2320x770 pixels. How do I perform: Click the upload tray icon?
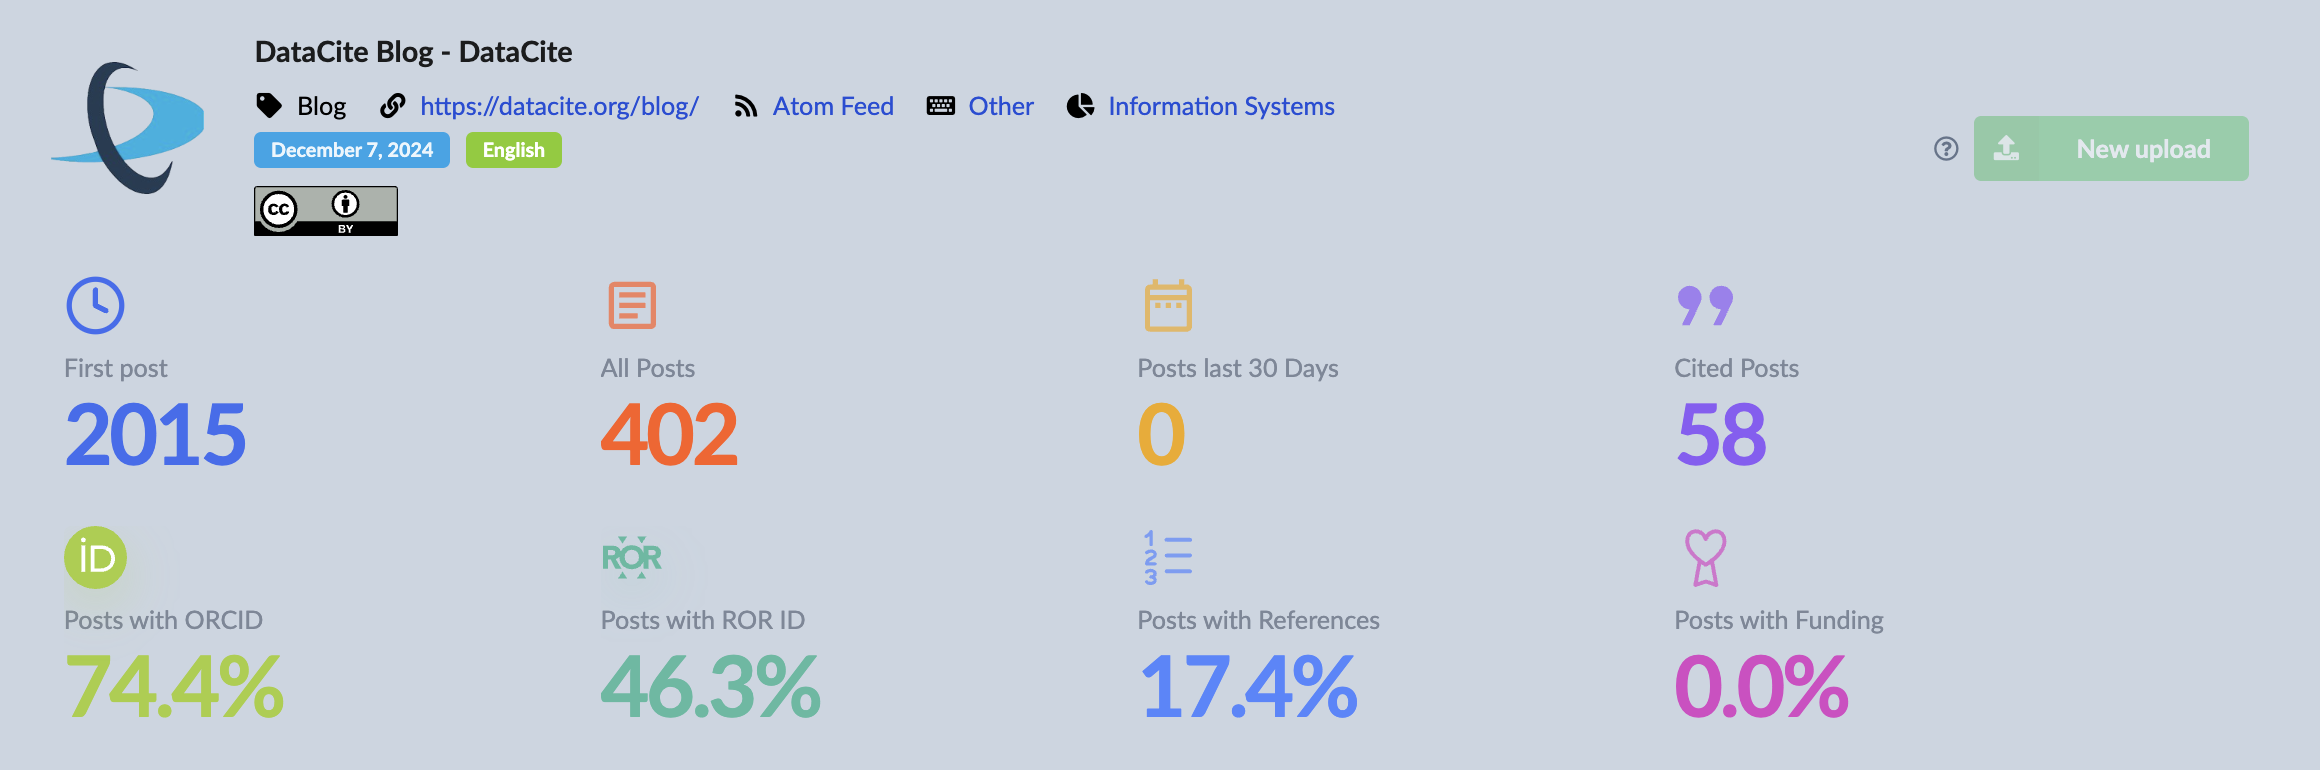point(2006,149)
